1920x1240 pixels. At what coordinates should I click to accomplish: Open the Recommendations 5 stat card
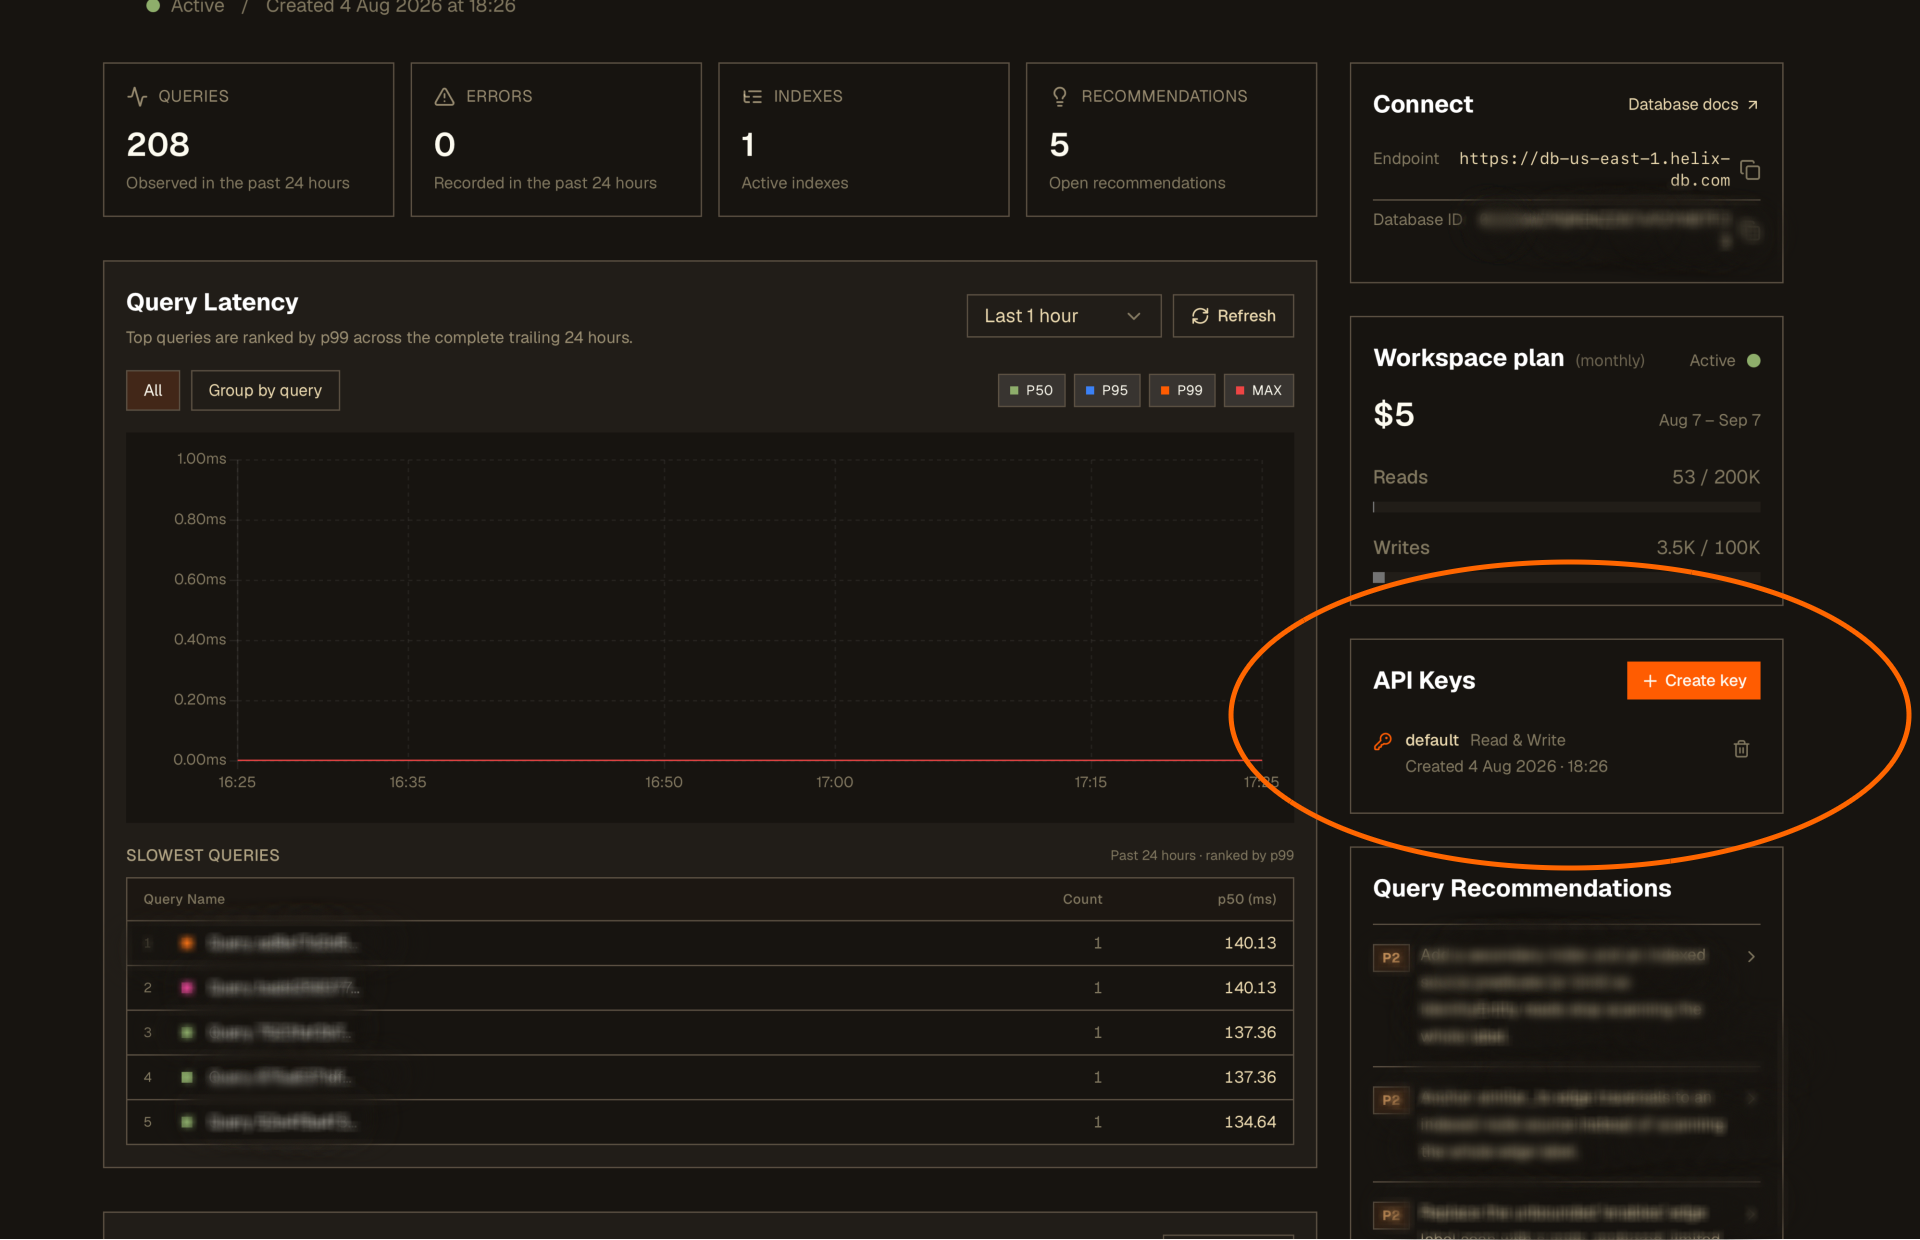(x=1171, y=140)
